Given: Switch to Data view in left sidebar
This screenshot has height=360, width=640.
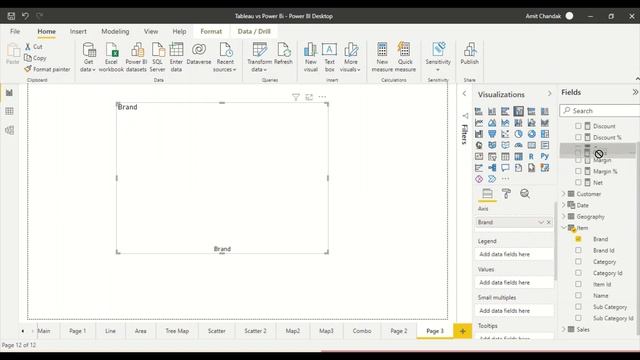Looking at the screenshot, I should pos(9,111).
